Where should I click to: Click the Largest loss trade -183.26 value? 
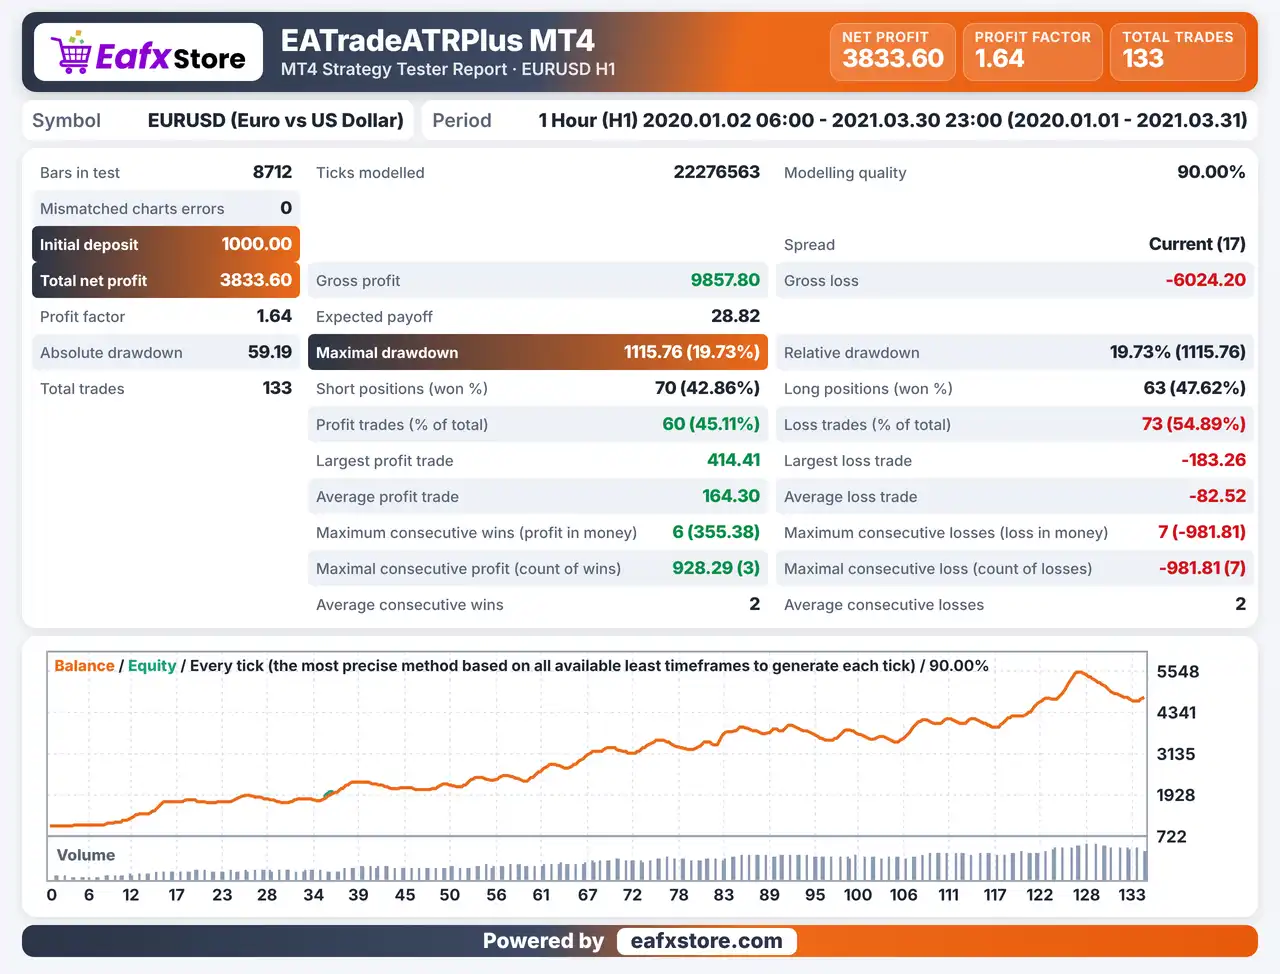1213,460
